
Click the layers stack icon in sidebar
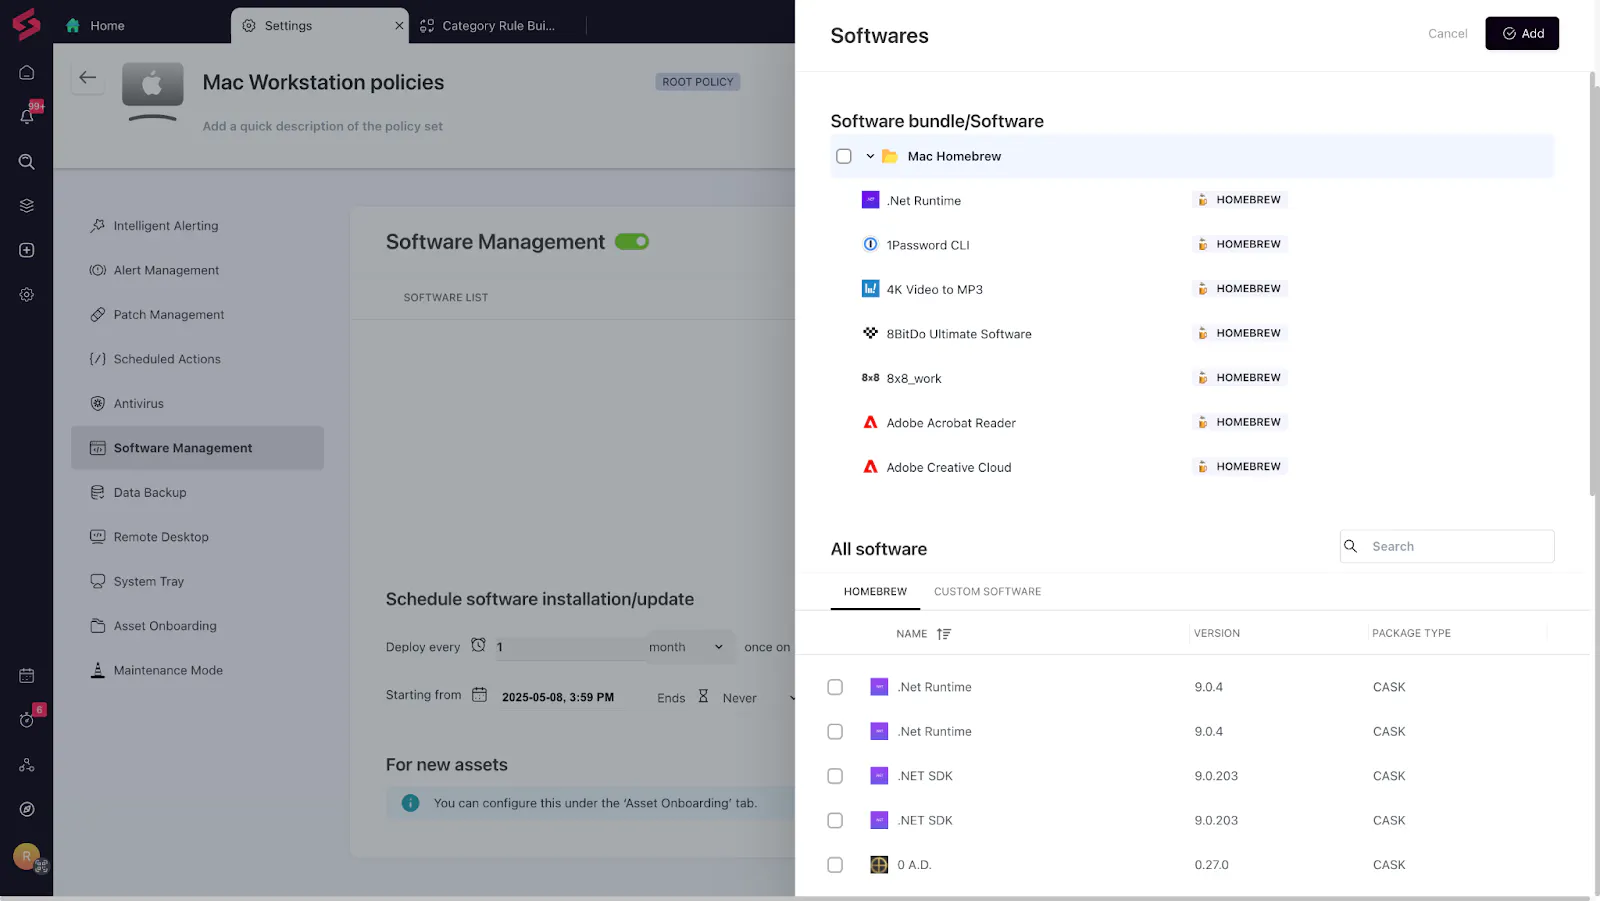[27, 206]
